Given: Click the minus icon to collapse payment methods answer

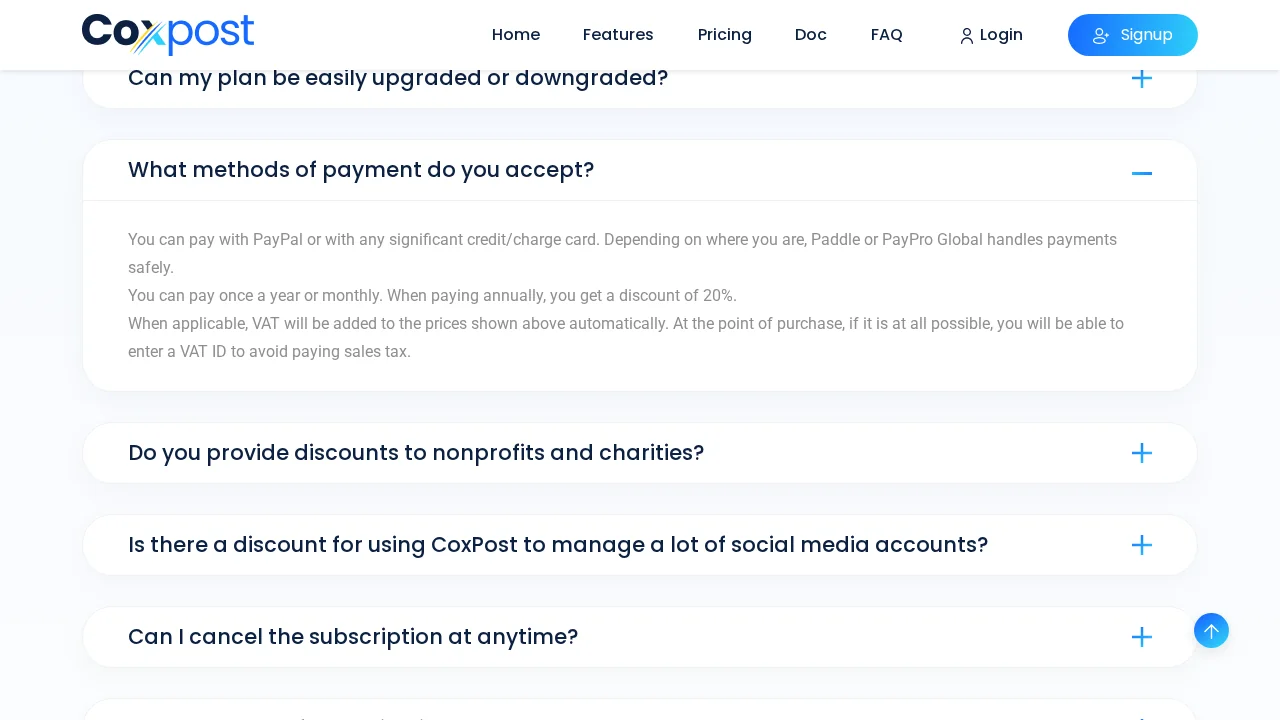Looking at the screenshot, I should [x=1141, y=173].
